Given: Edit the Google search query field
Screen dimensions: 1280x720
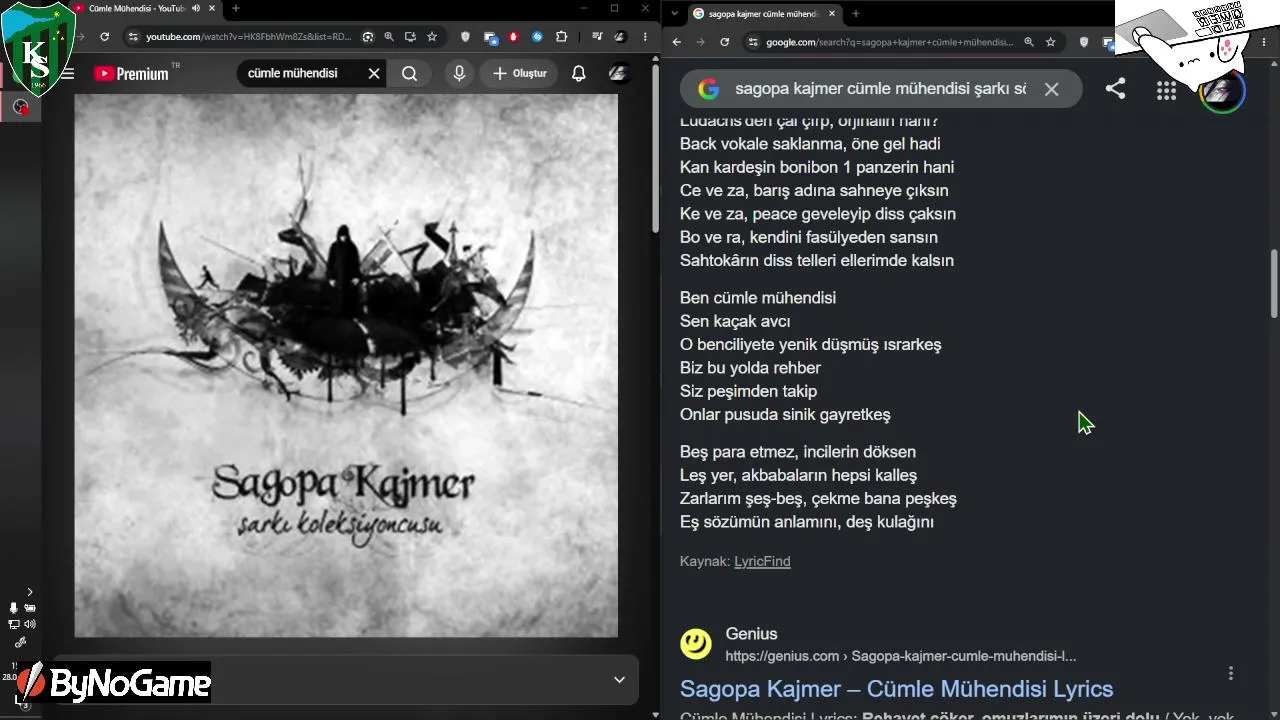Looking at the screenshot, I should [x=880, y=89].
